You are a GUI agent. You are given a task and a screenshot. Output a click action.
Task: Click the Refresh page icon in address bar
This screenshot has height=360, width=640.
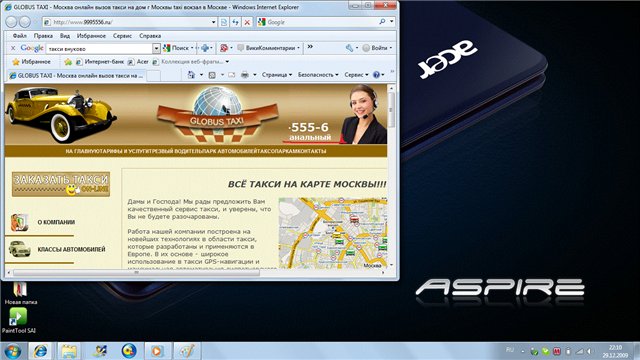point(236,22)
